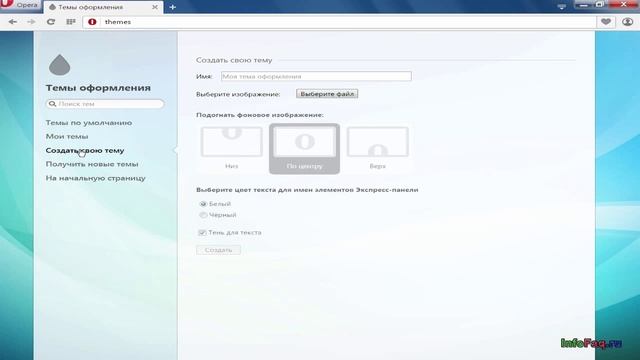The width and height of the screenshot is (640, 360).
Task: Choose the Белый text color radio
Action: click(x=203, y=204)
